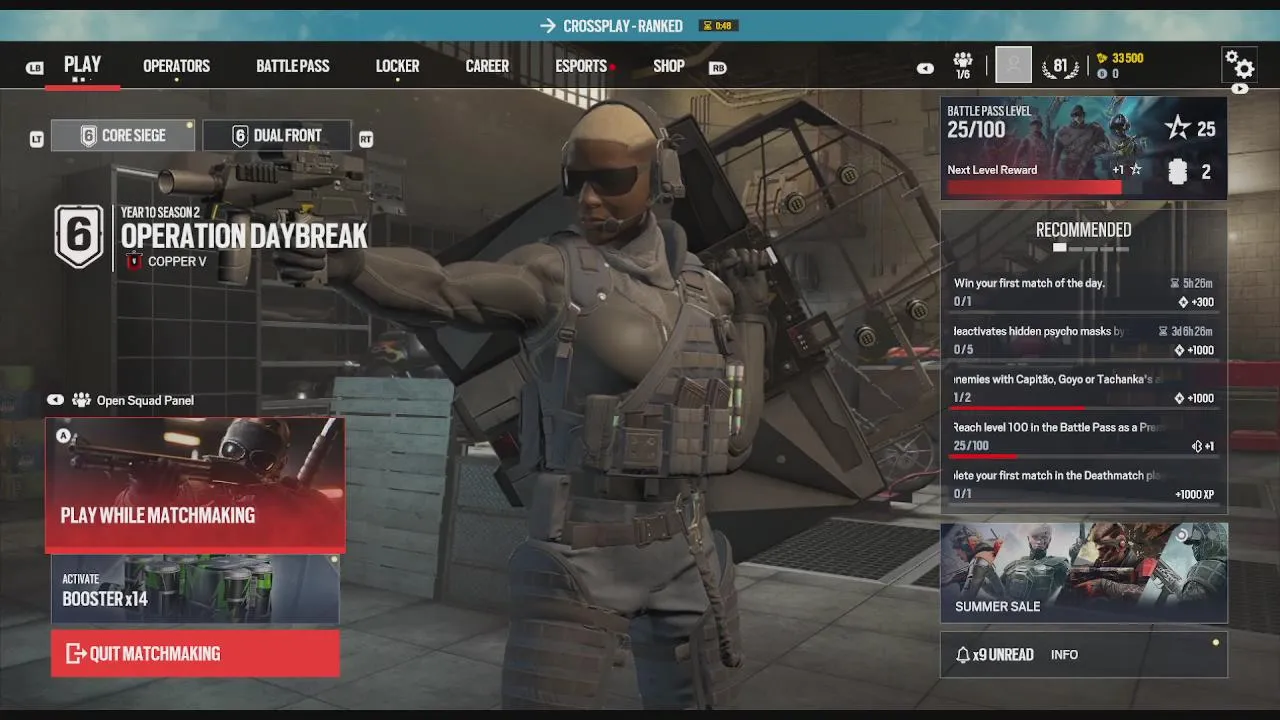Click the RB bumper navigation icon

click(x=717, y=68)
